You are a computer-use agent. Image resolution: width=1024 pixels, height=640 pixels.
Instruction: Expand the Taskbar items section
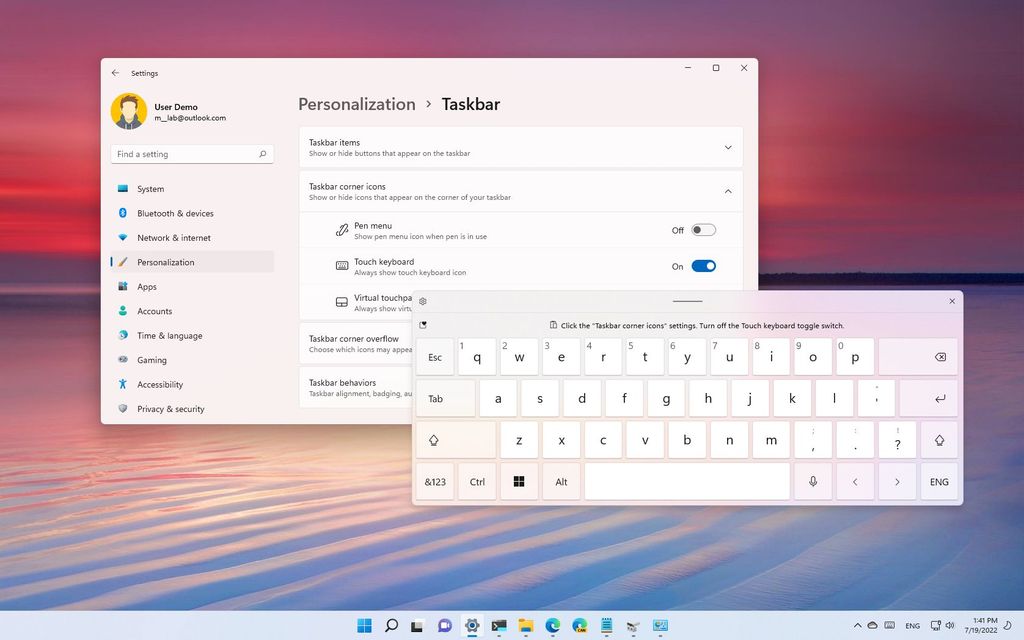pyautogui.click(x=728, y=146)
